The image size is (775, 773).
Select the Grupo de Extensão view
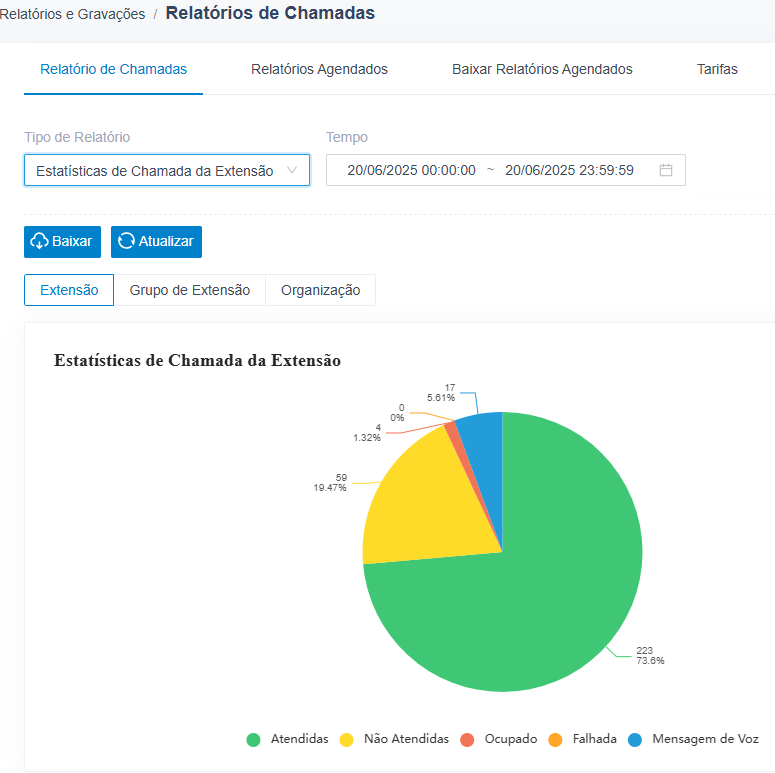[x=189, y=290]
